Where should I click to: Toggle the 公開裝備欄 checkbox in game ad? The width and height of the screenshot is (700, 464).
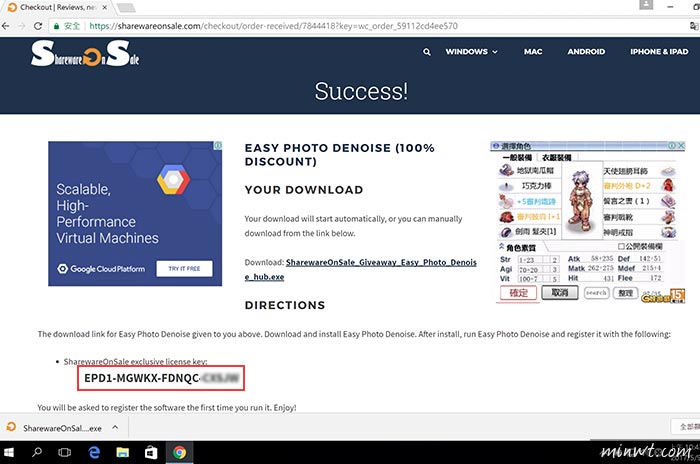(621, 246)
